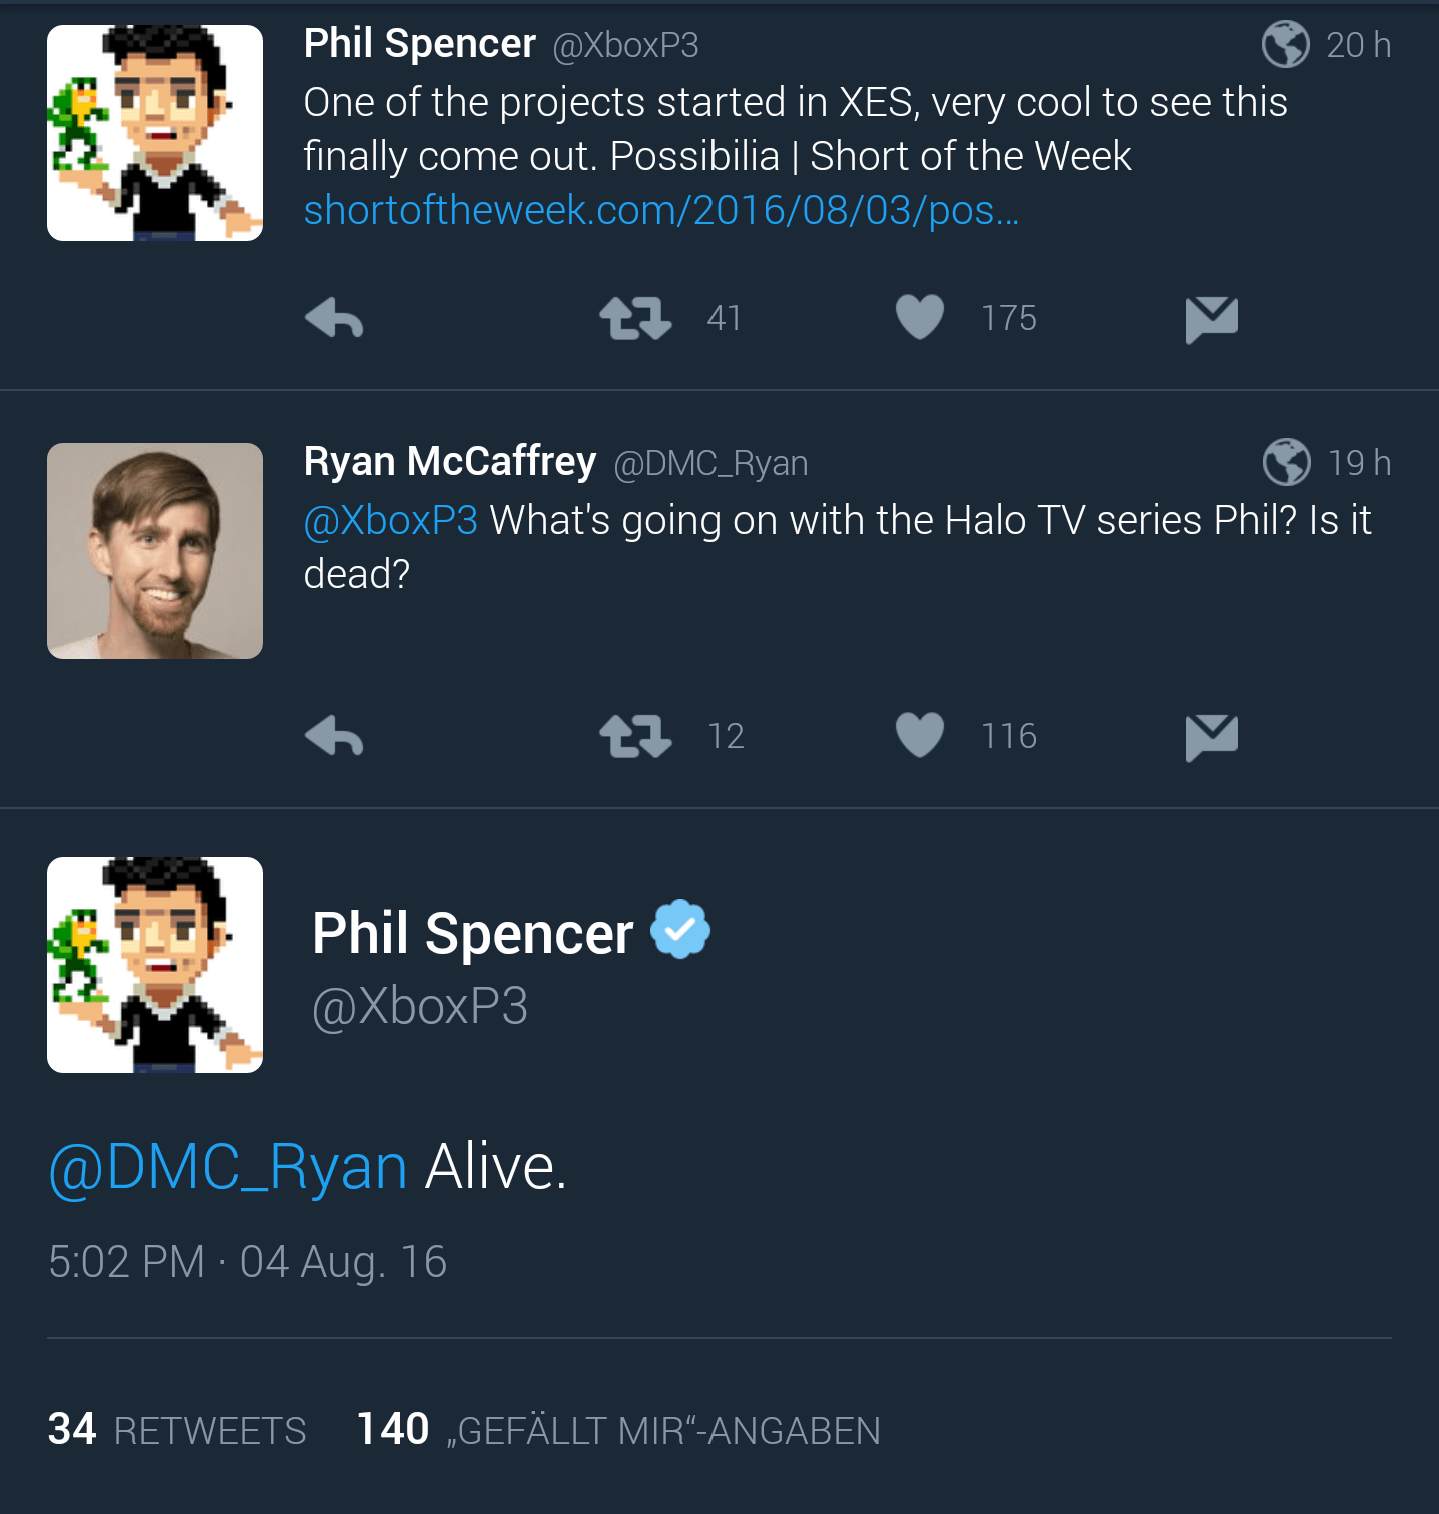The width and height of the screenshot is (1439, 1514).
Task: Send Ryan McCaffrey's tweet via direct message
Action: [x=1211, y=735]
